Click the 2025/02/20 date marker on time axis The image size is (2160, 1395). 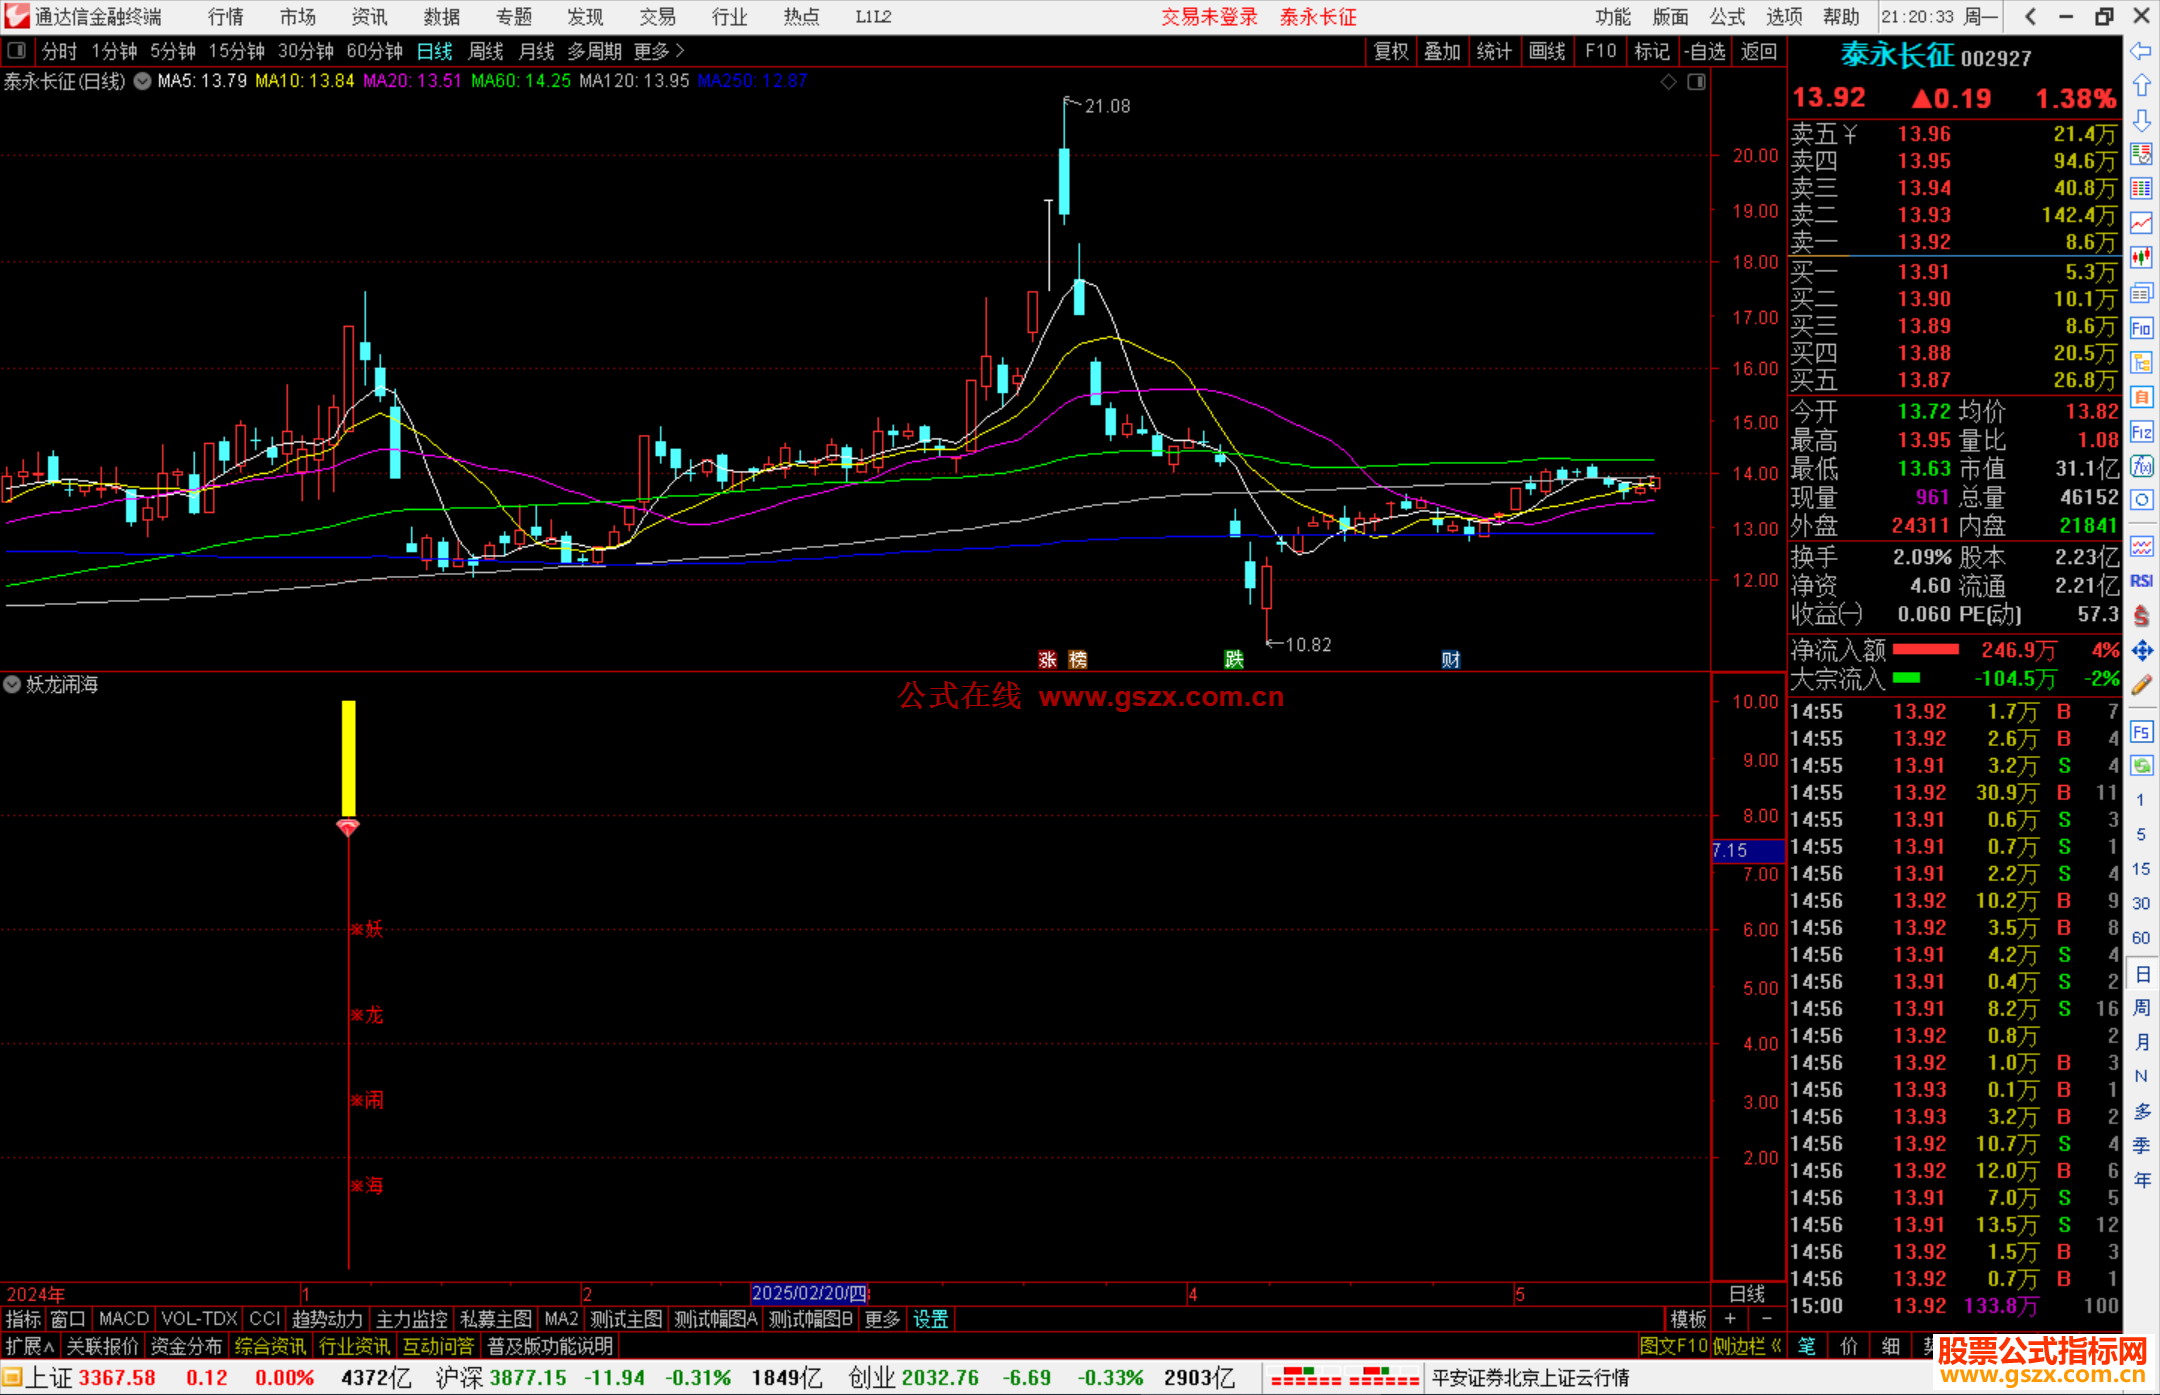tap(810, 1293)
